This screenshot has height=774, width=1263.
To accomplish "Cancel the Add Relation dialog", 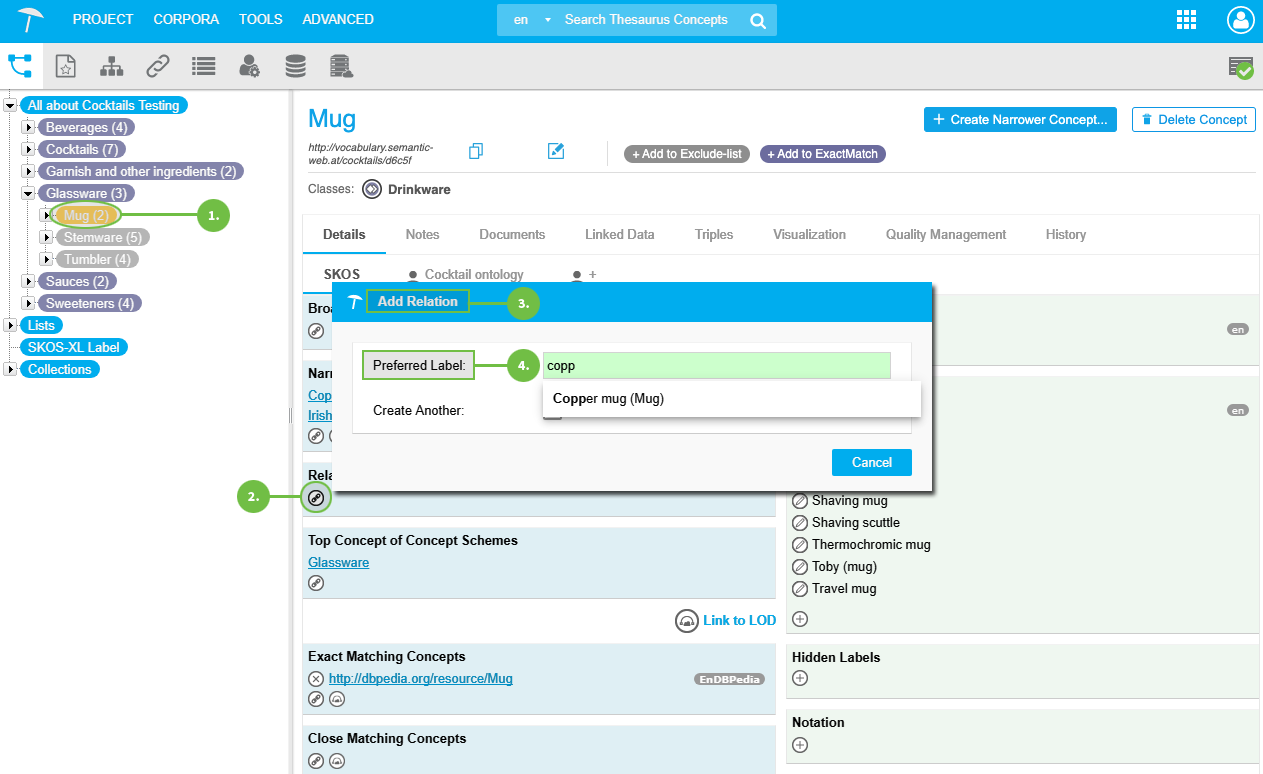I will tap(871, 462).
